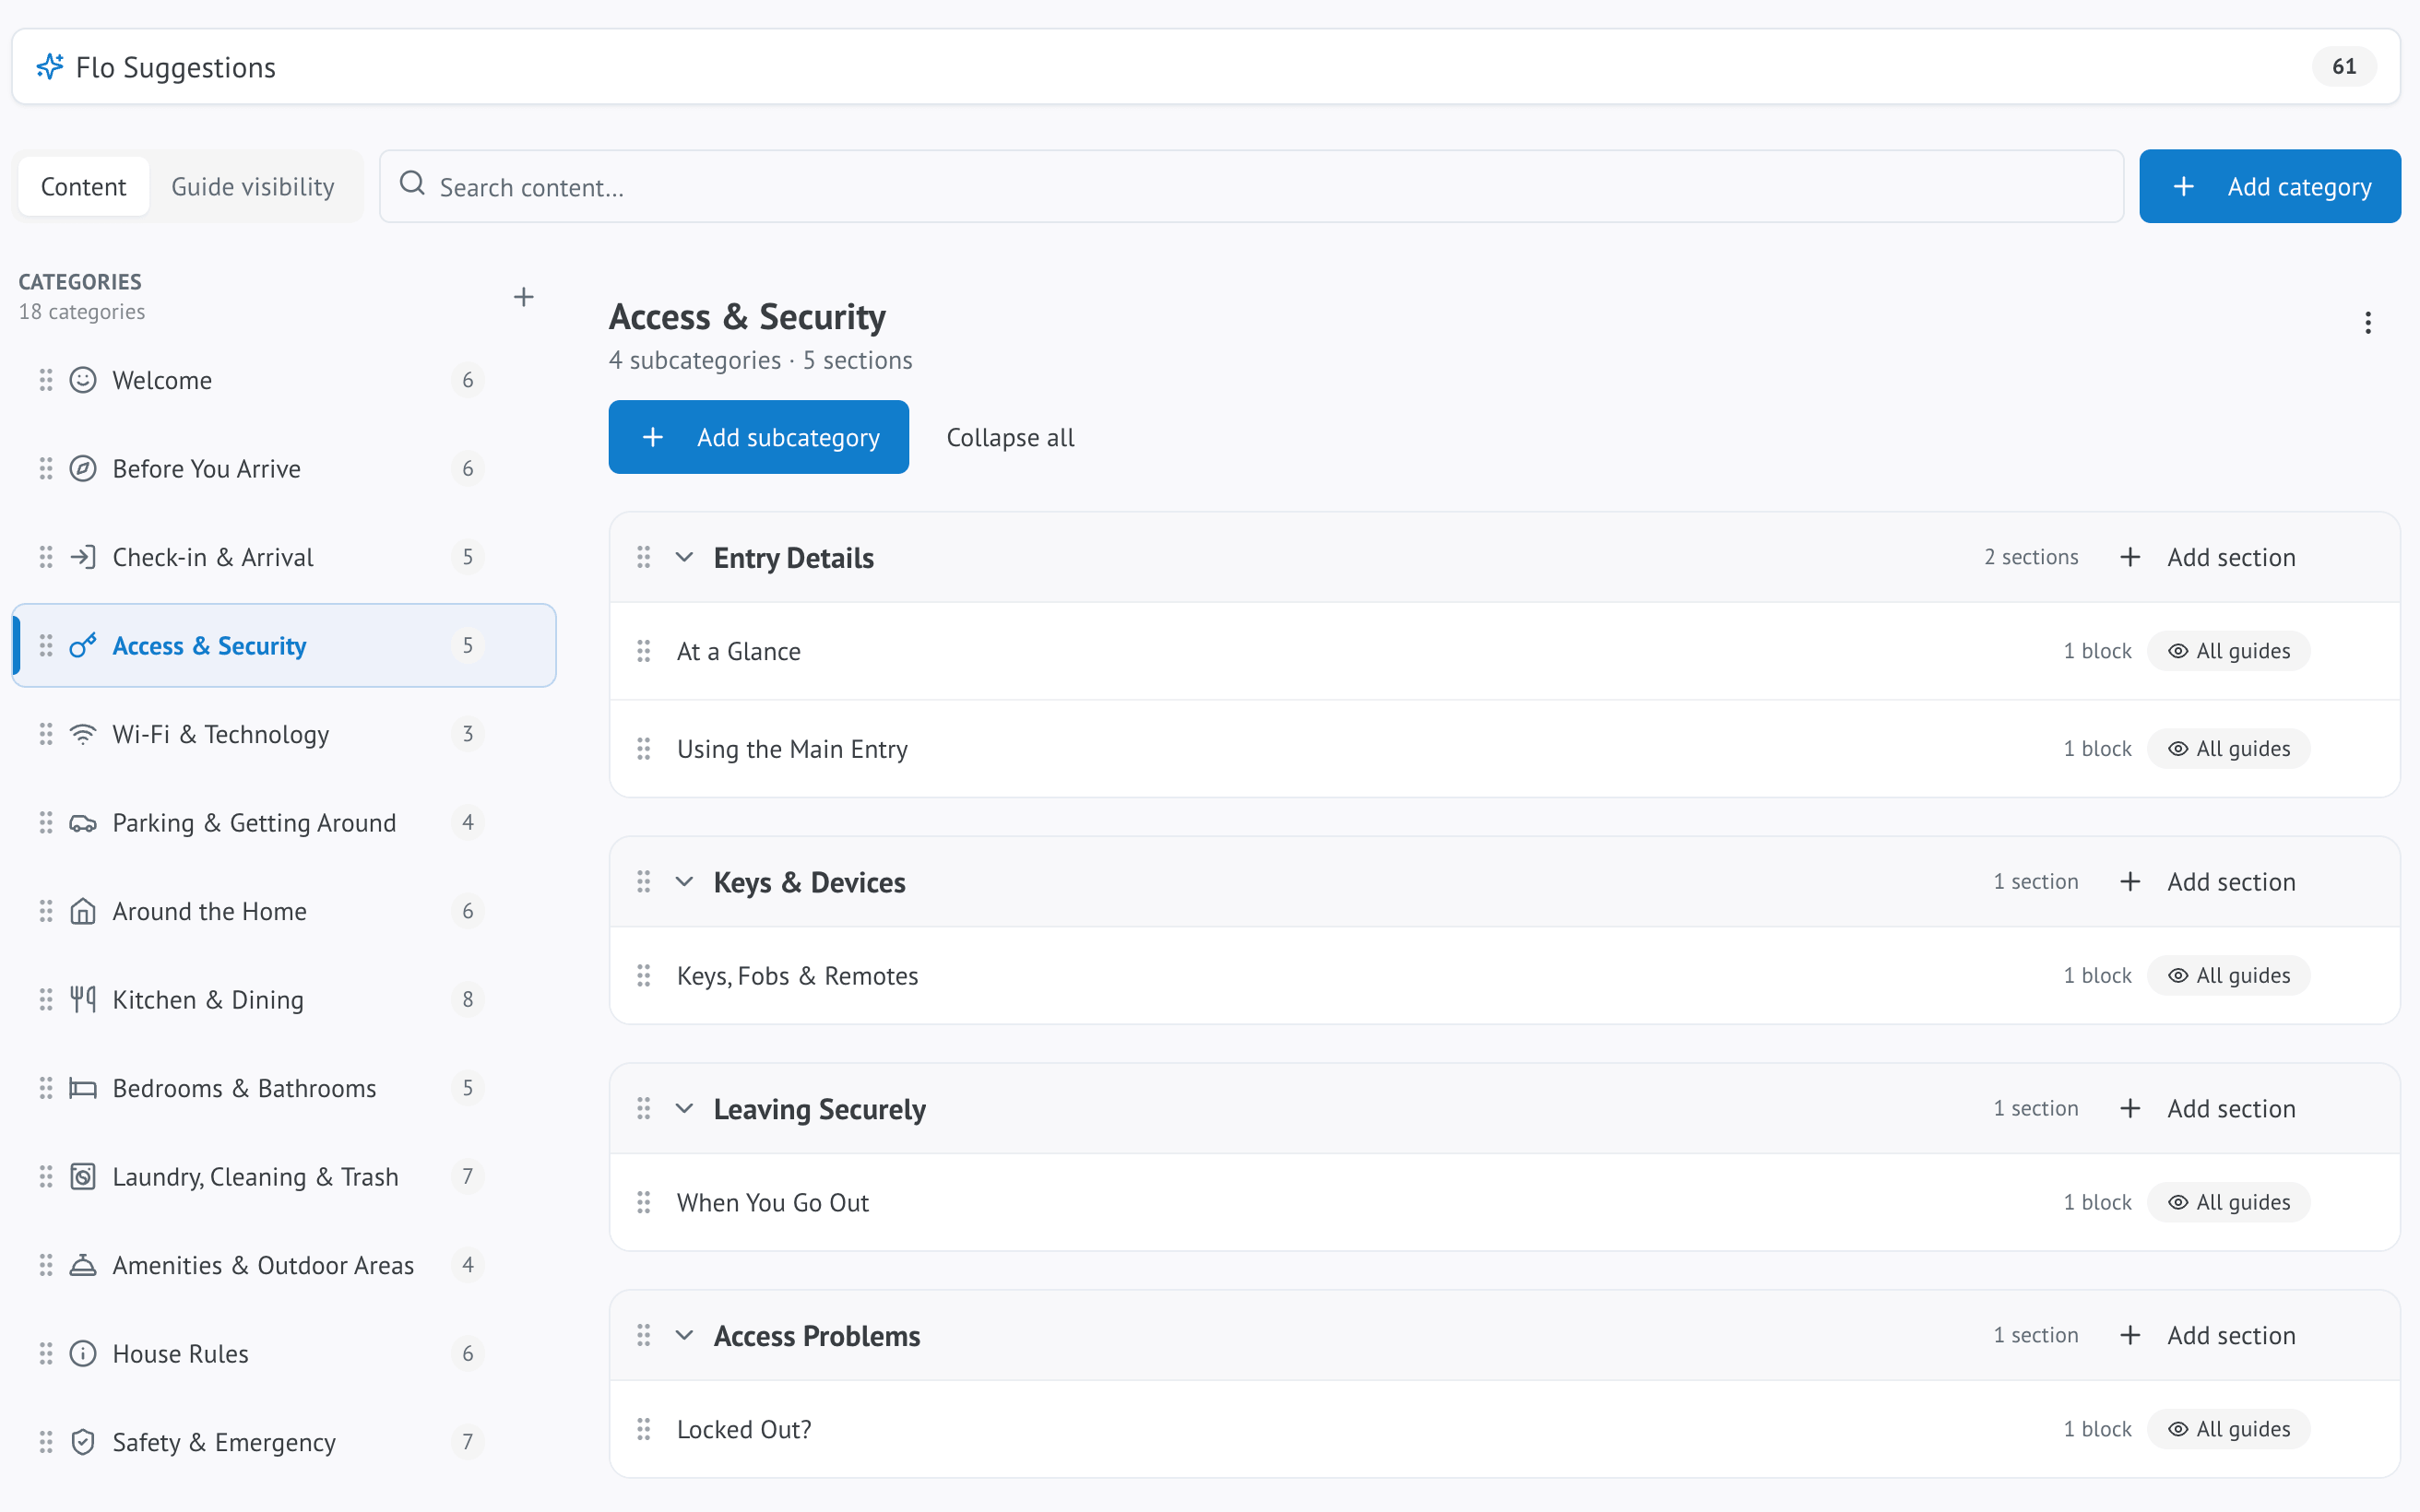The height and width of the screenshot is (1512, 2420).
Task: Grab the drag handle for Keys, Fobs & Remotes
Action: [644, 976]
